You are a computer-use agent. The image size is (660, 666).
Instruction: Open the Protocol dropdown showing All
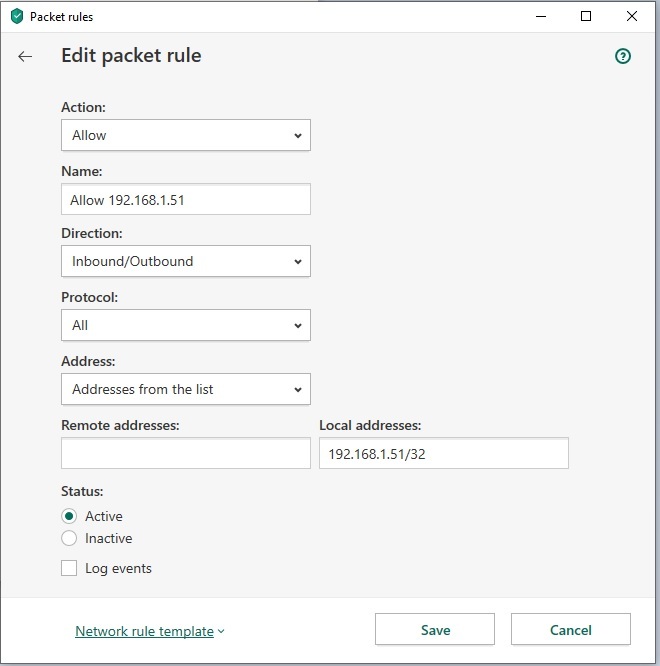click(185, 325)
